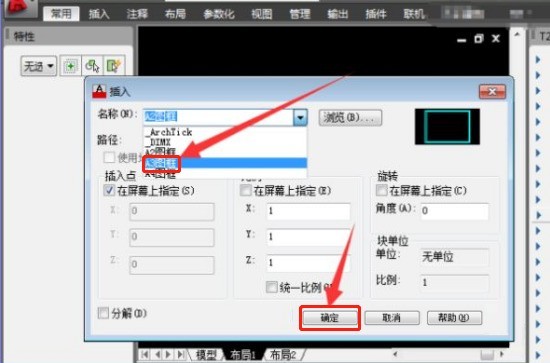Close the 插入 dialog with red X
550x363 pixels.
492,92
